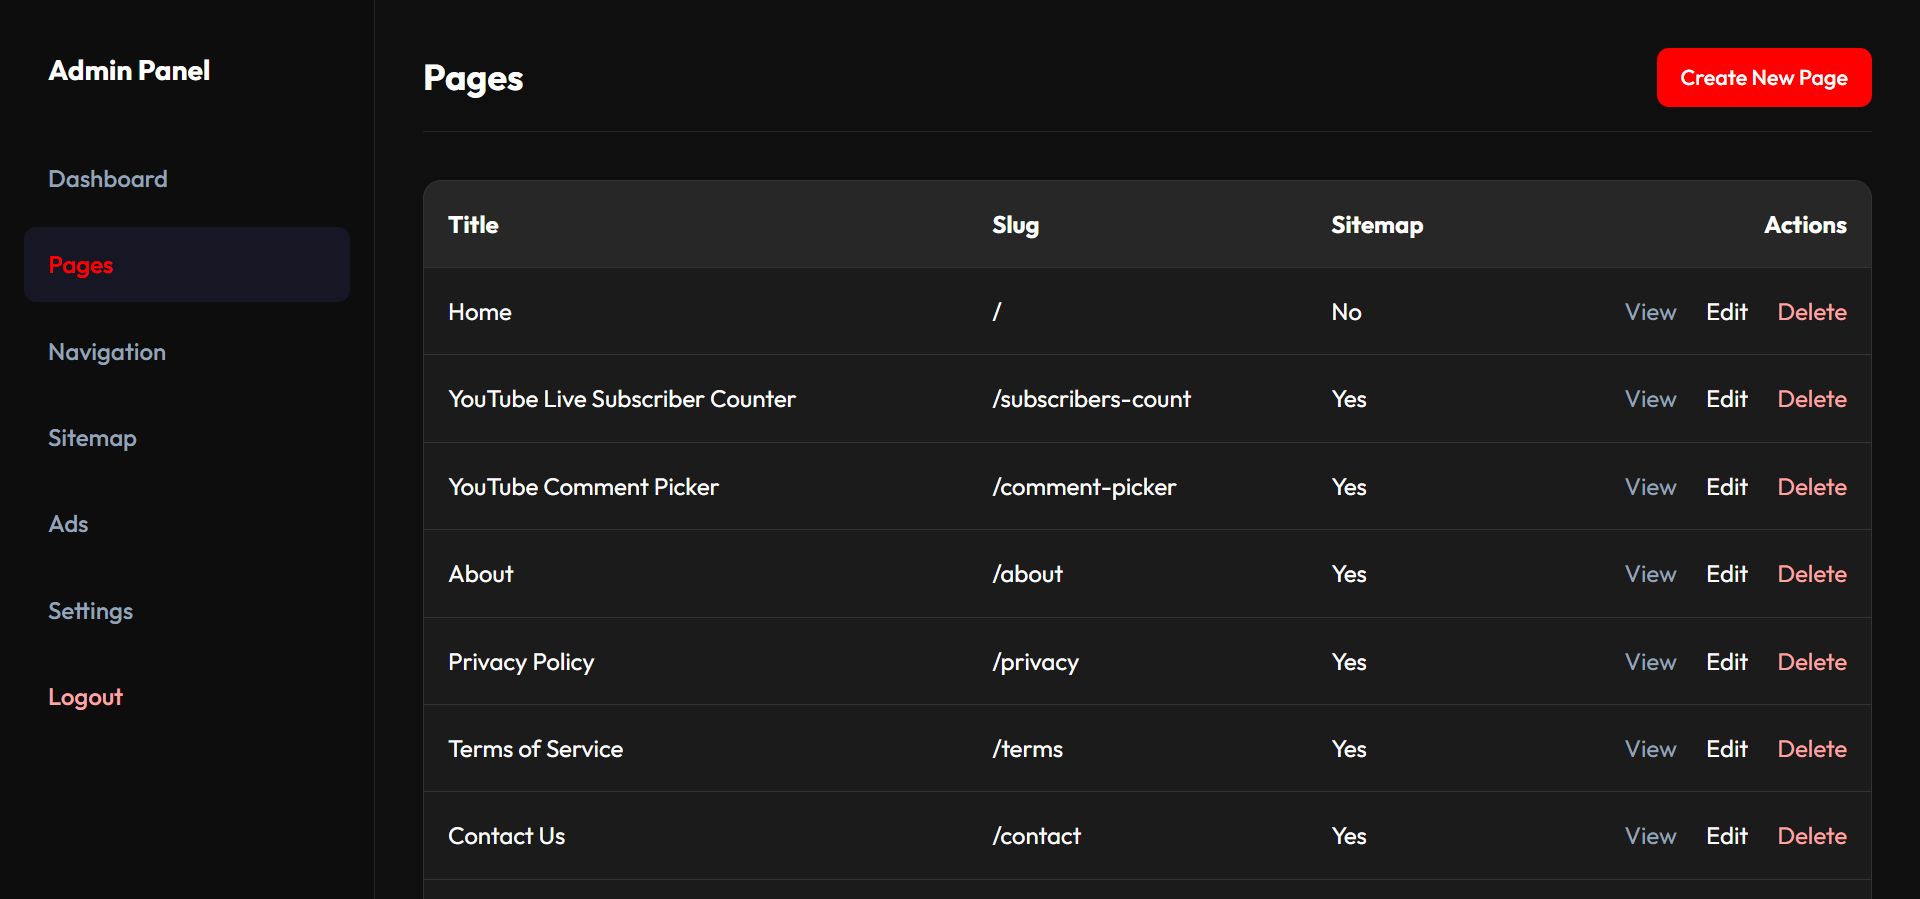1920x899 pixels.
Task: Open the Ads sidebar section
Action: tap(68, 524)
